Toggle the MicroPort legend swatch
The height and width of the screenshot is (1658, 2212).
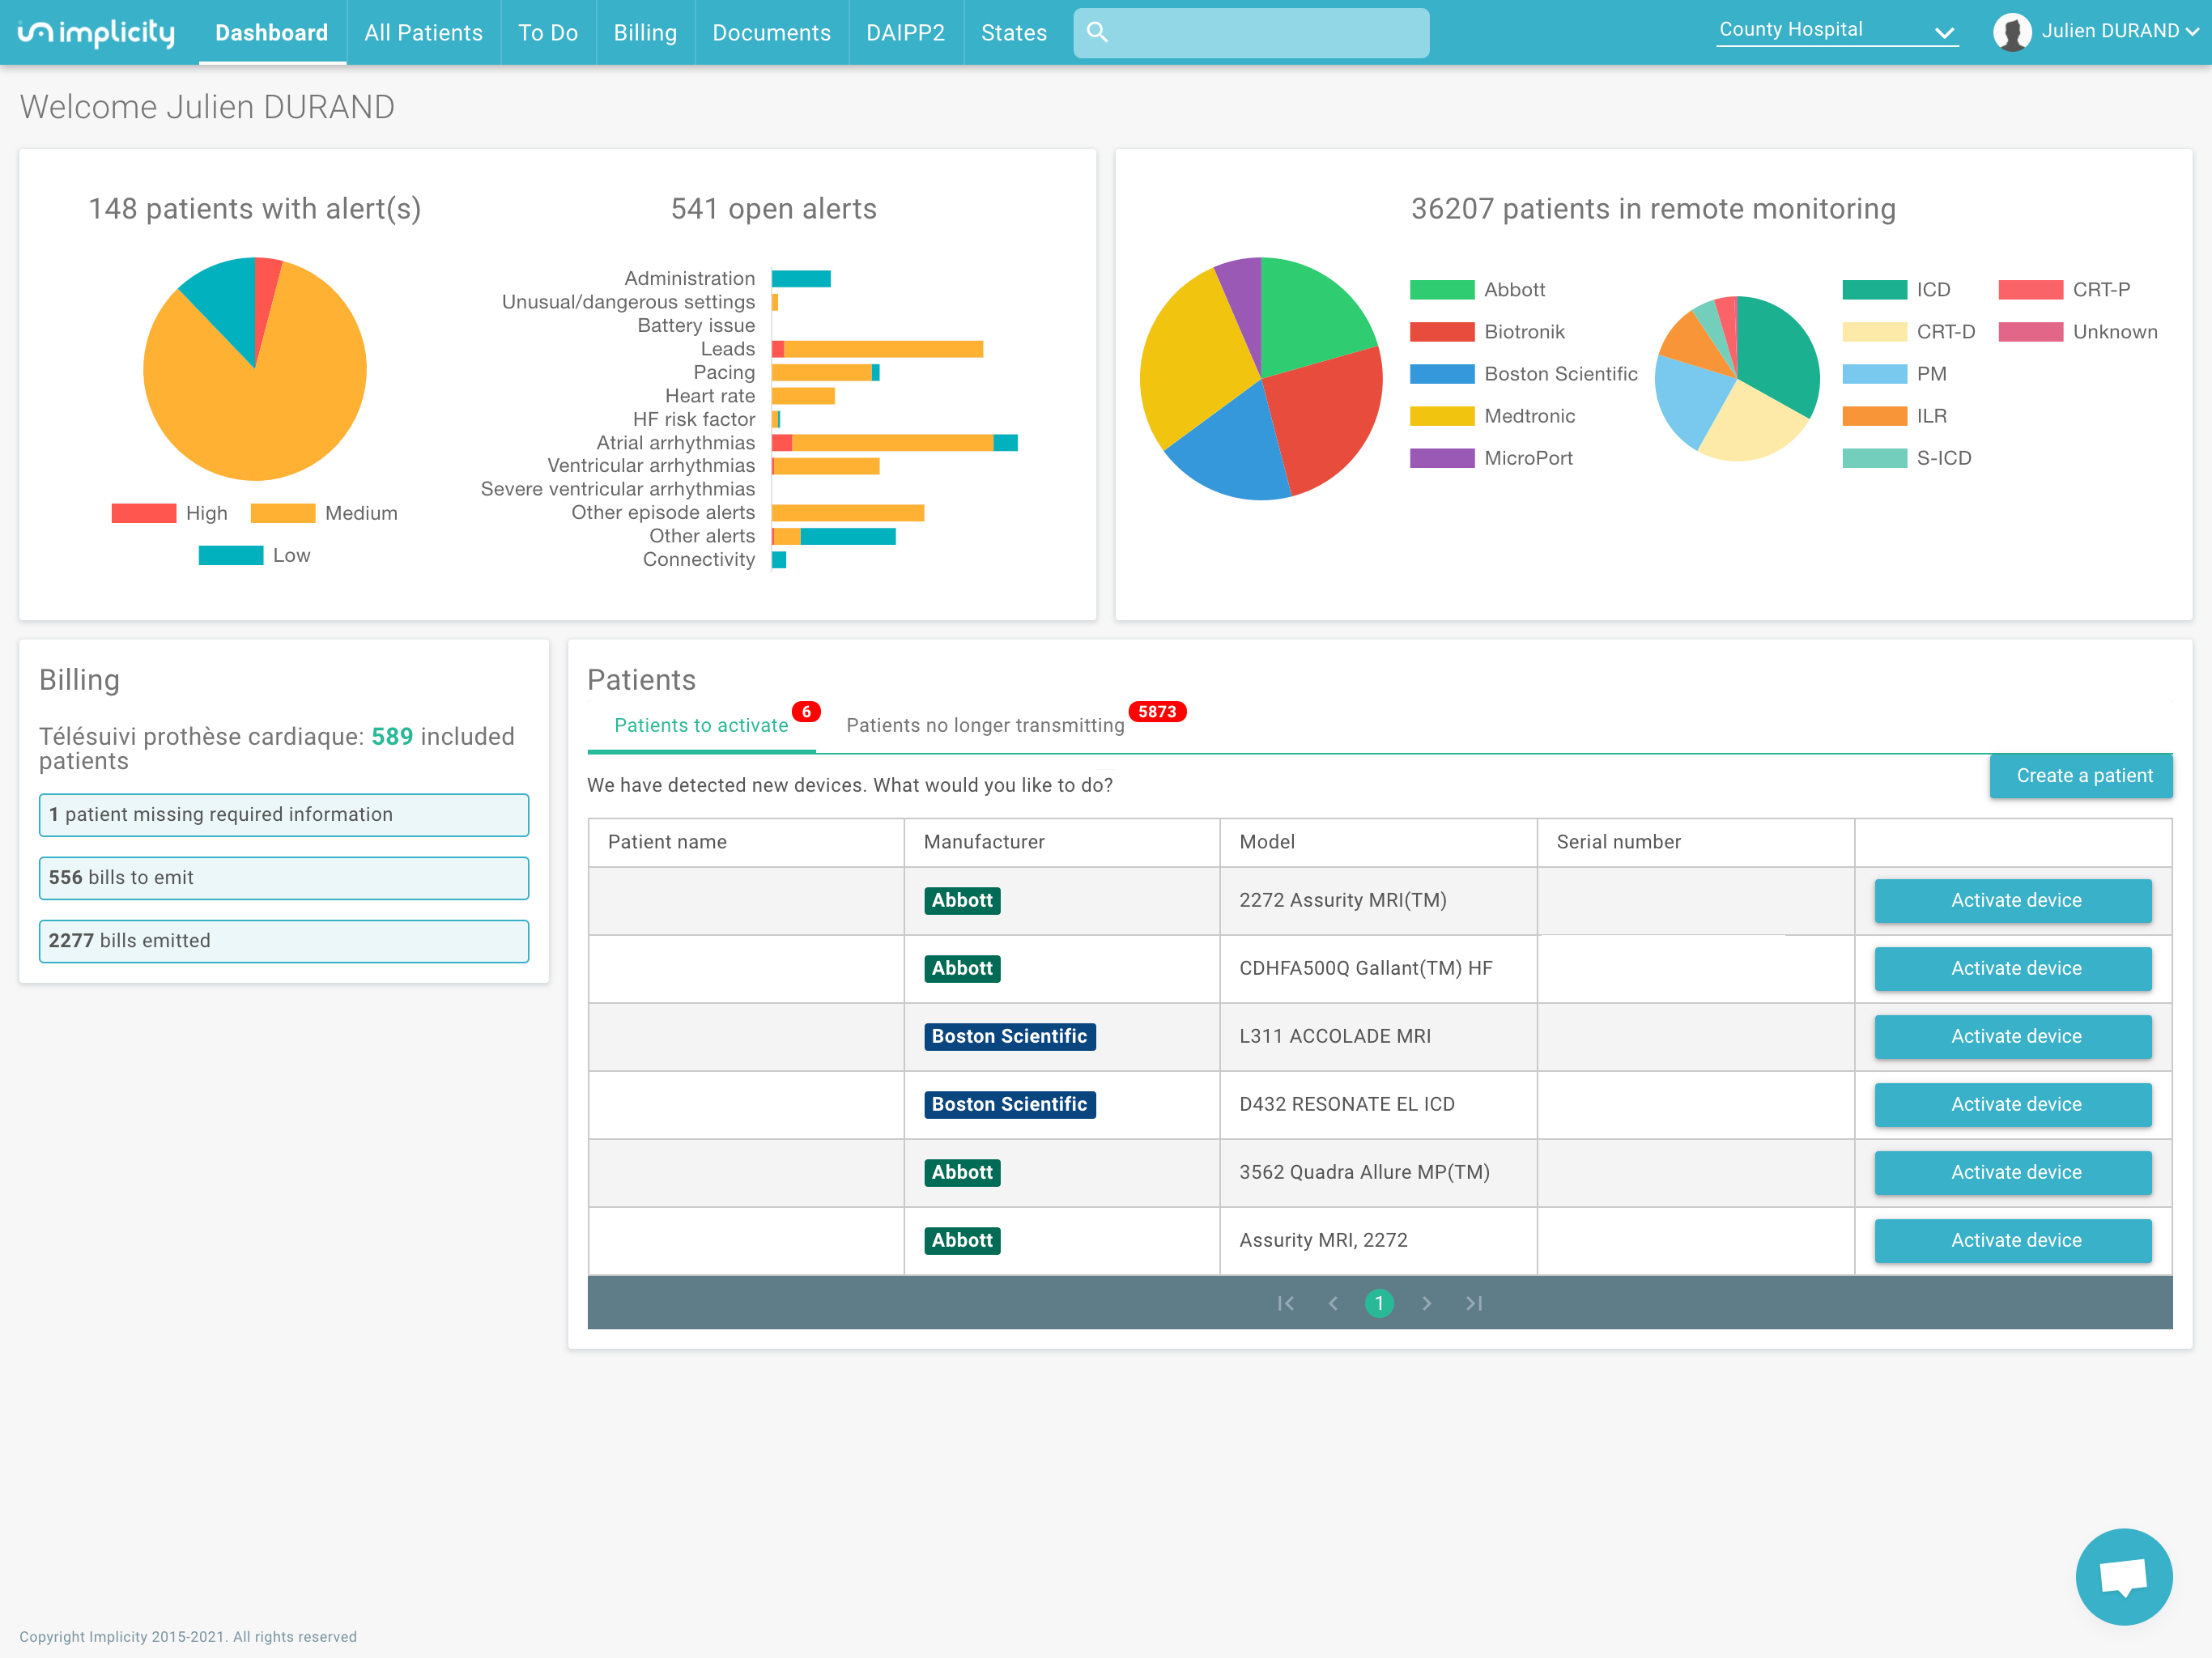pos(1442,458)
